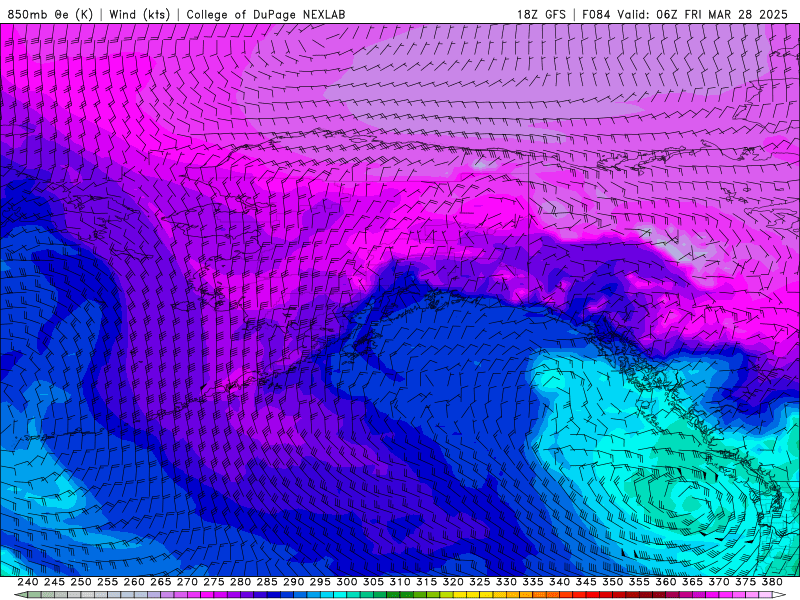Click the 300 value on the color scale

tap(346, 582)
